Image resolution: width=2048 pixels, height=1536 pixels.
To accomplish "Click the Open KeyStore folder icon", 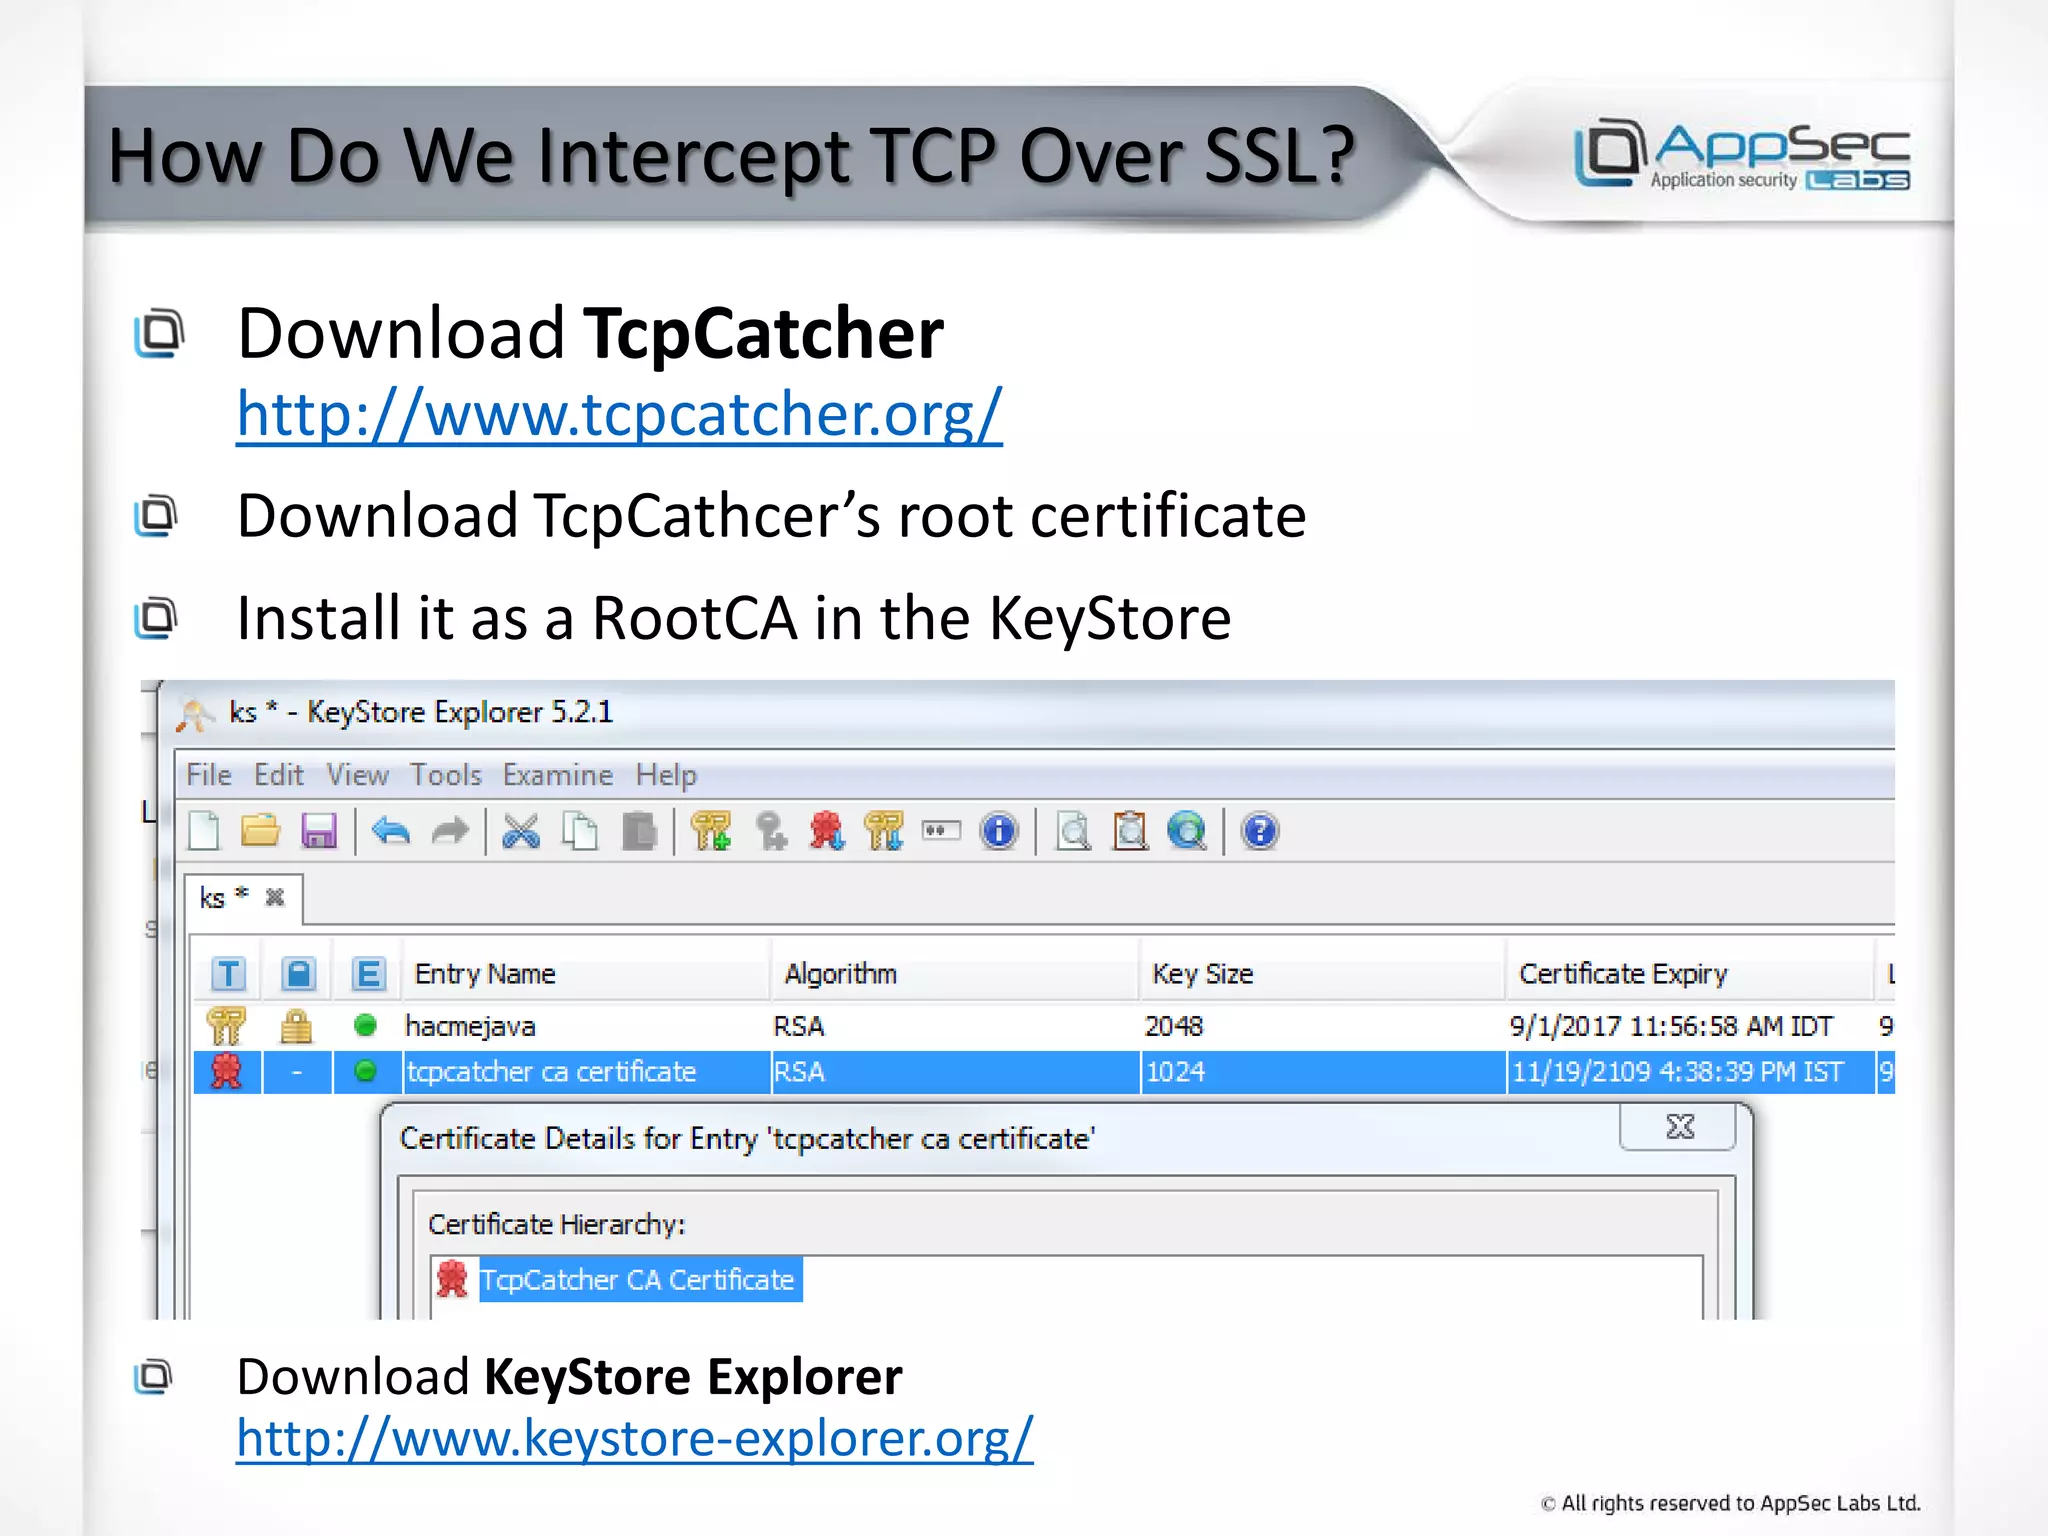I will pyautogui.click(x=261, y=831).
